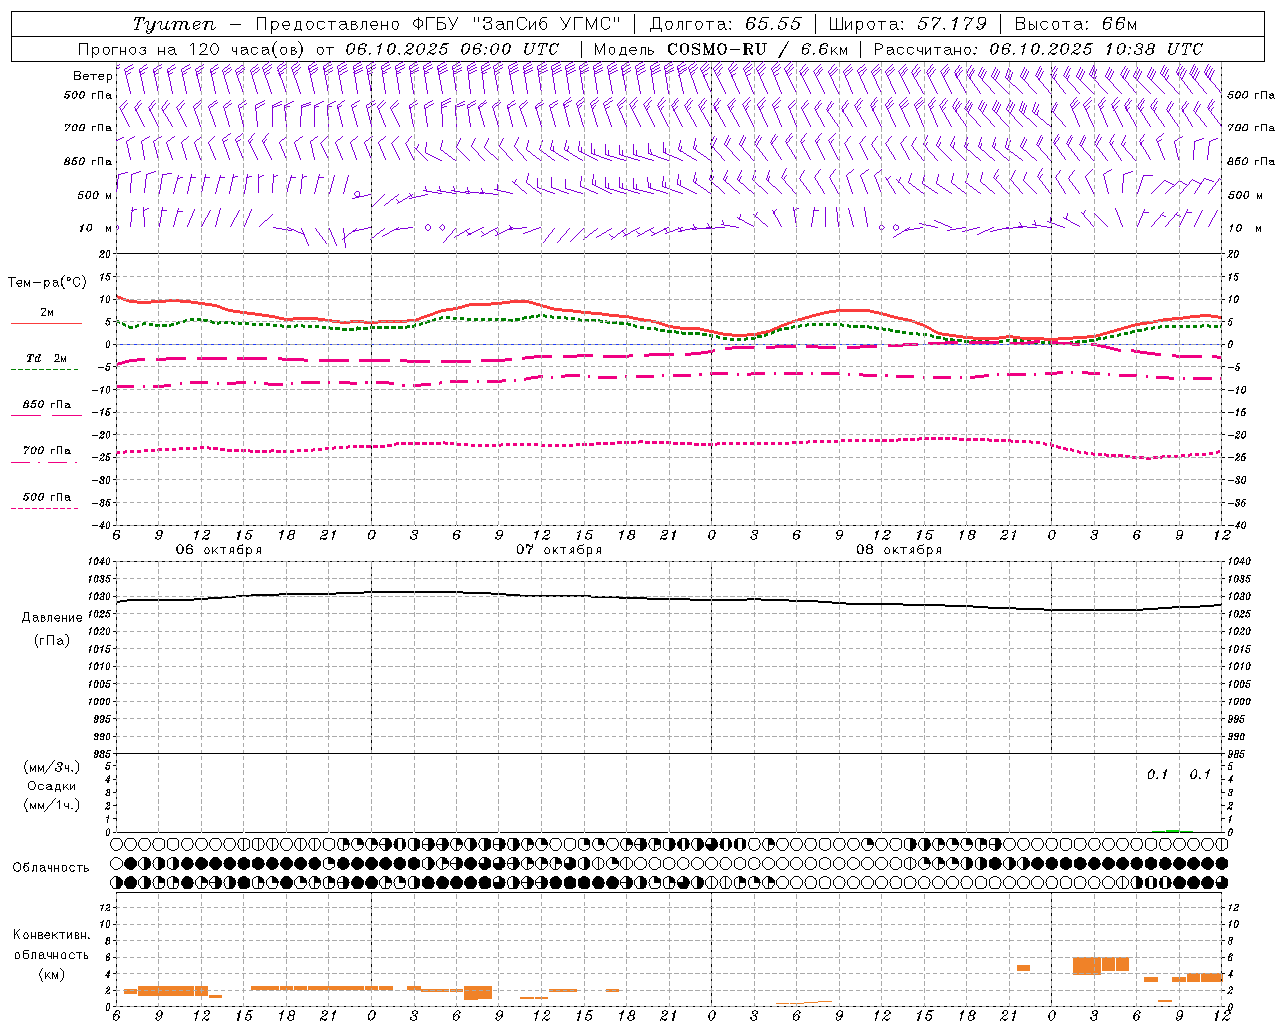Click the '10 м' wind level label on the left

pos(95,228)
